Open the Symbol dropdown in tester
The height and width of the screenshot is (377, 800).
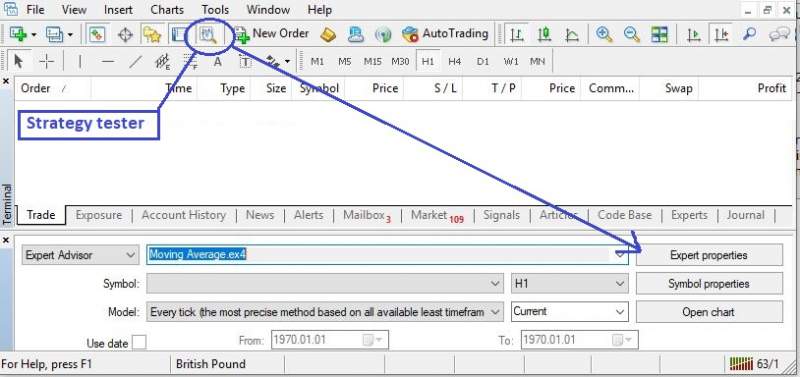(x=325, y=284)
